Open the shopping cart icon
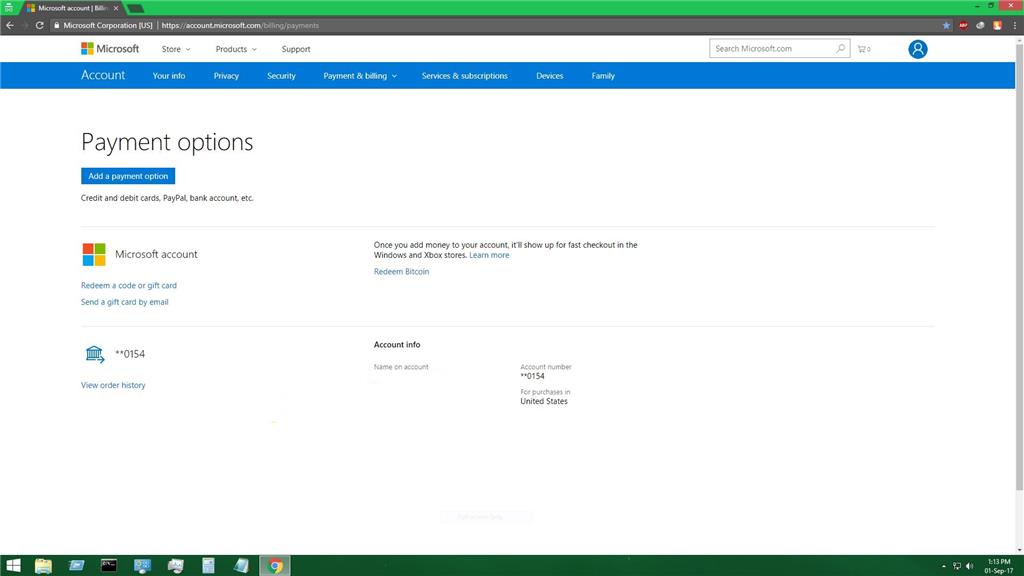 click(863, 49)
